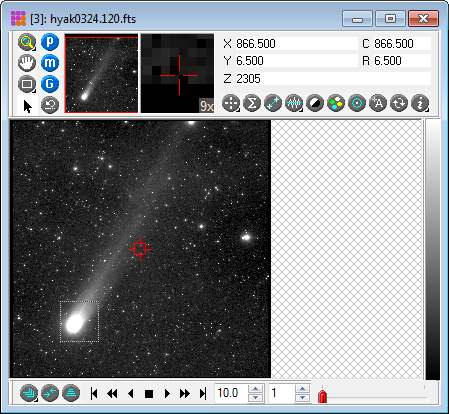Open the black-white contrast adjustment tool
This screenshot has height=414, width=449.
[315, 103]
